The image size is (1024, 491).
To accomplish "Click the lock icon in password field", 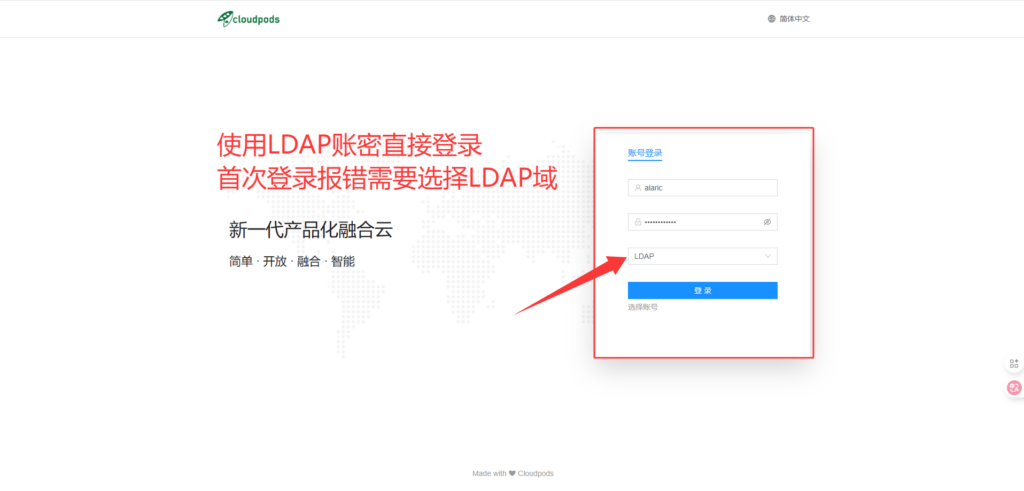I will [637, 222].
